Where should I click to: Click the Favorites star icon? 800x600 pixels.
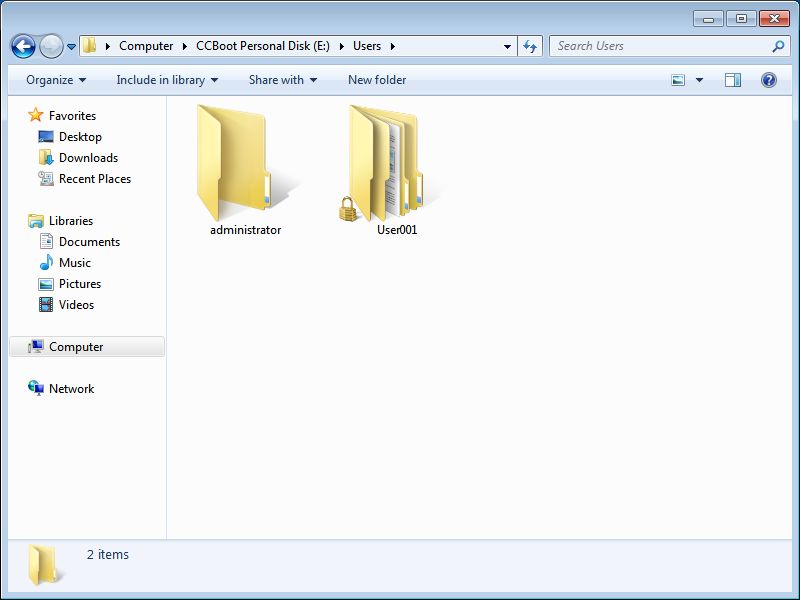click(x=36, y=115)
